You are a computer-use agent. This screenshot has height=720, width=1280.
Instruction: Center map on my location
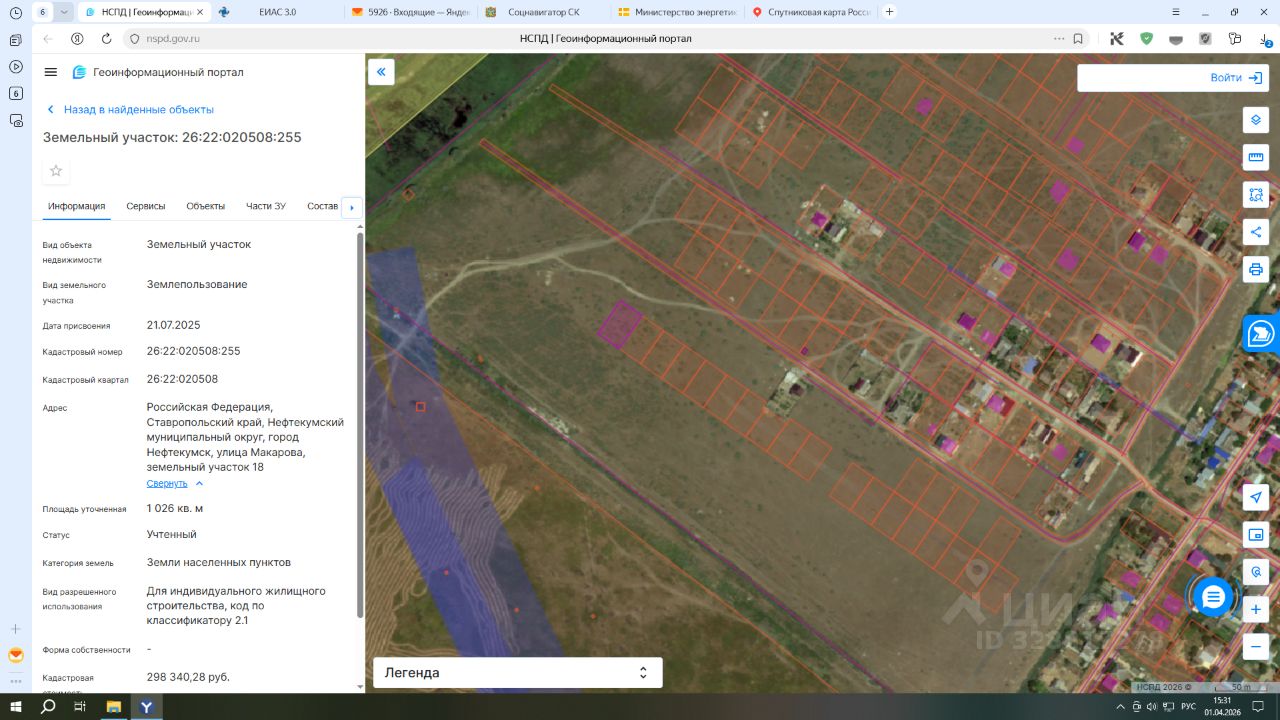tap(1256, 497)
